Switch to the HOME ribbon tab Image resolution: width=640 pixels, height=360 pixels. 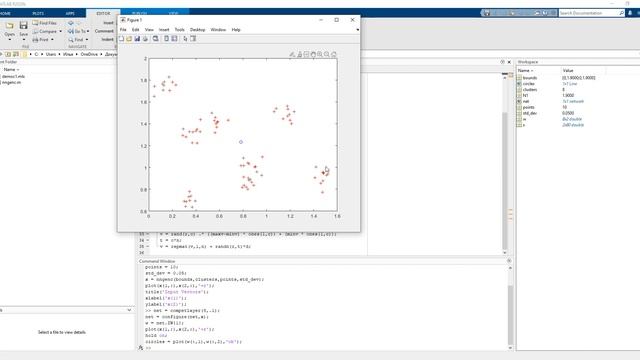tap(5, 13)
